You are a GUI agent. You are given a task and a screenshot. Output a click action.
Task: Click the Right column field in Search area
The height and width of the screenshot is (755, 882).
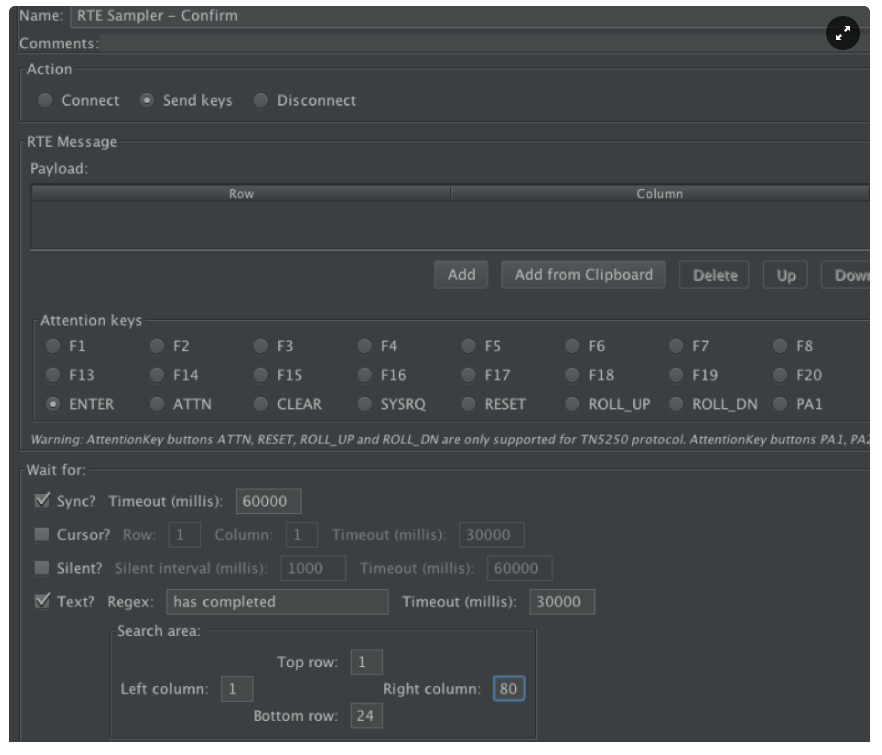coord(509,689)
